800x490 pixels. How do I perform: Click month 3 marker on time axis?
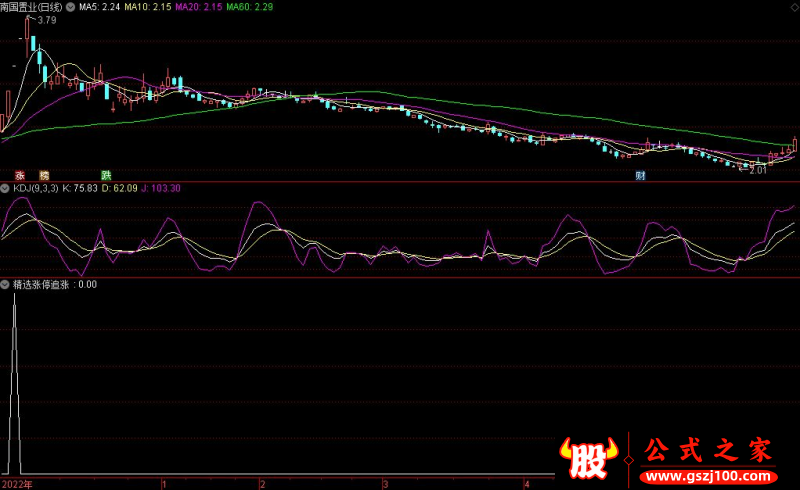[x=384, y=483]
